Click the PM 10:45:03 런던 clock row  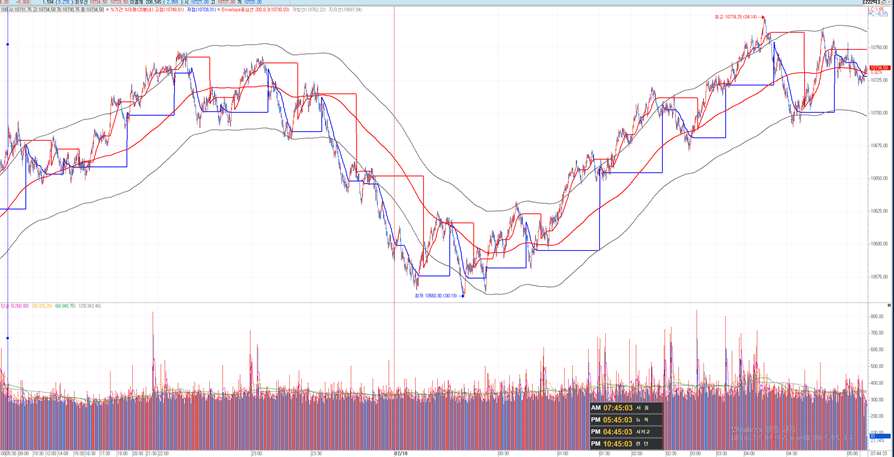click(627, 443)
